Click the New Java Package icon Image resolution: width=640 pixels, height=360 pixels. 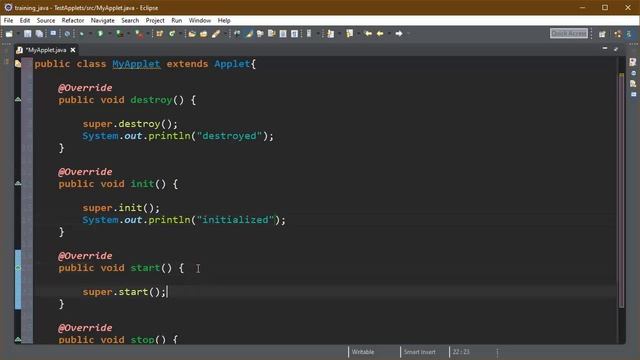coord(159,33)
